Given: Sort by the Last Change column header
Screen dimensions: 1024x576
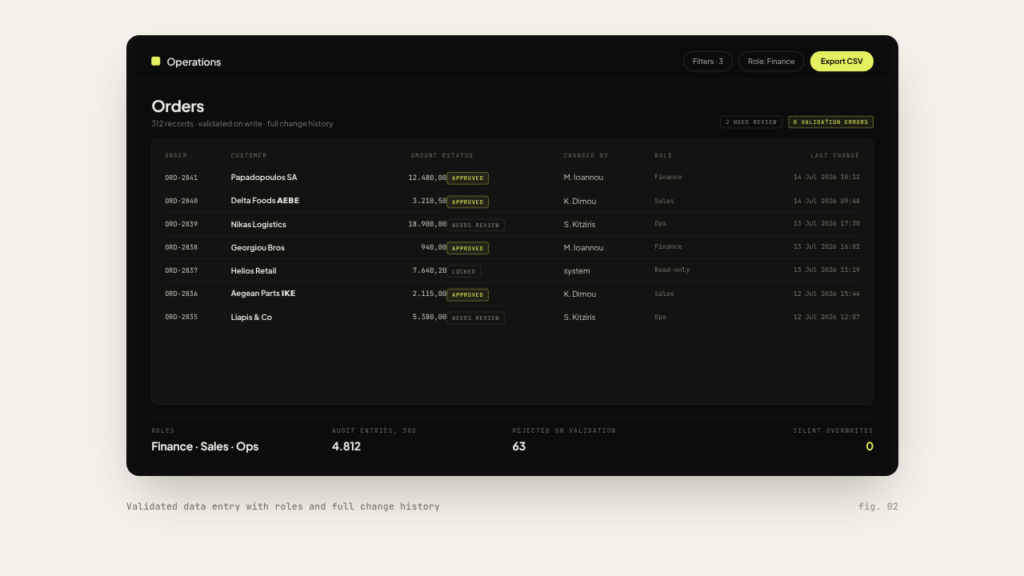Looking at the screenshot, I should tap(835, 155).
